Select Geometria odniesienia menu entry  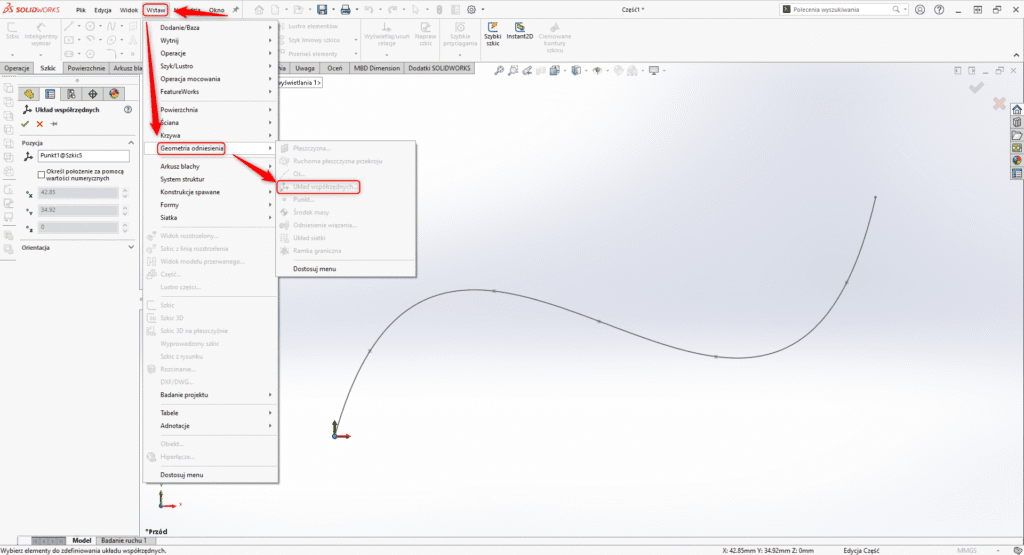pos(192,148)
